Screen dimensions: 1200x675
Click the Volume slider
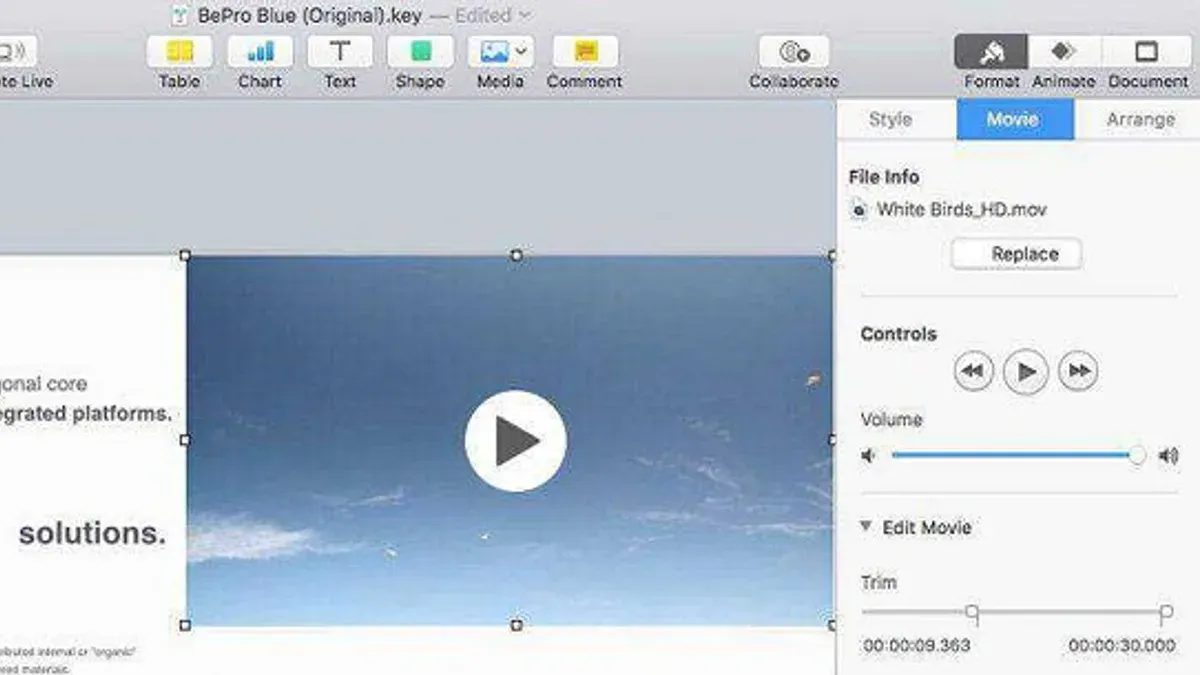tap(1018, 455)
